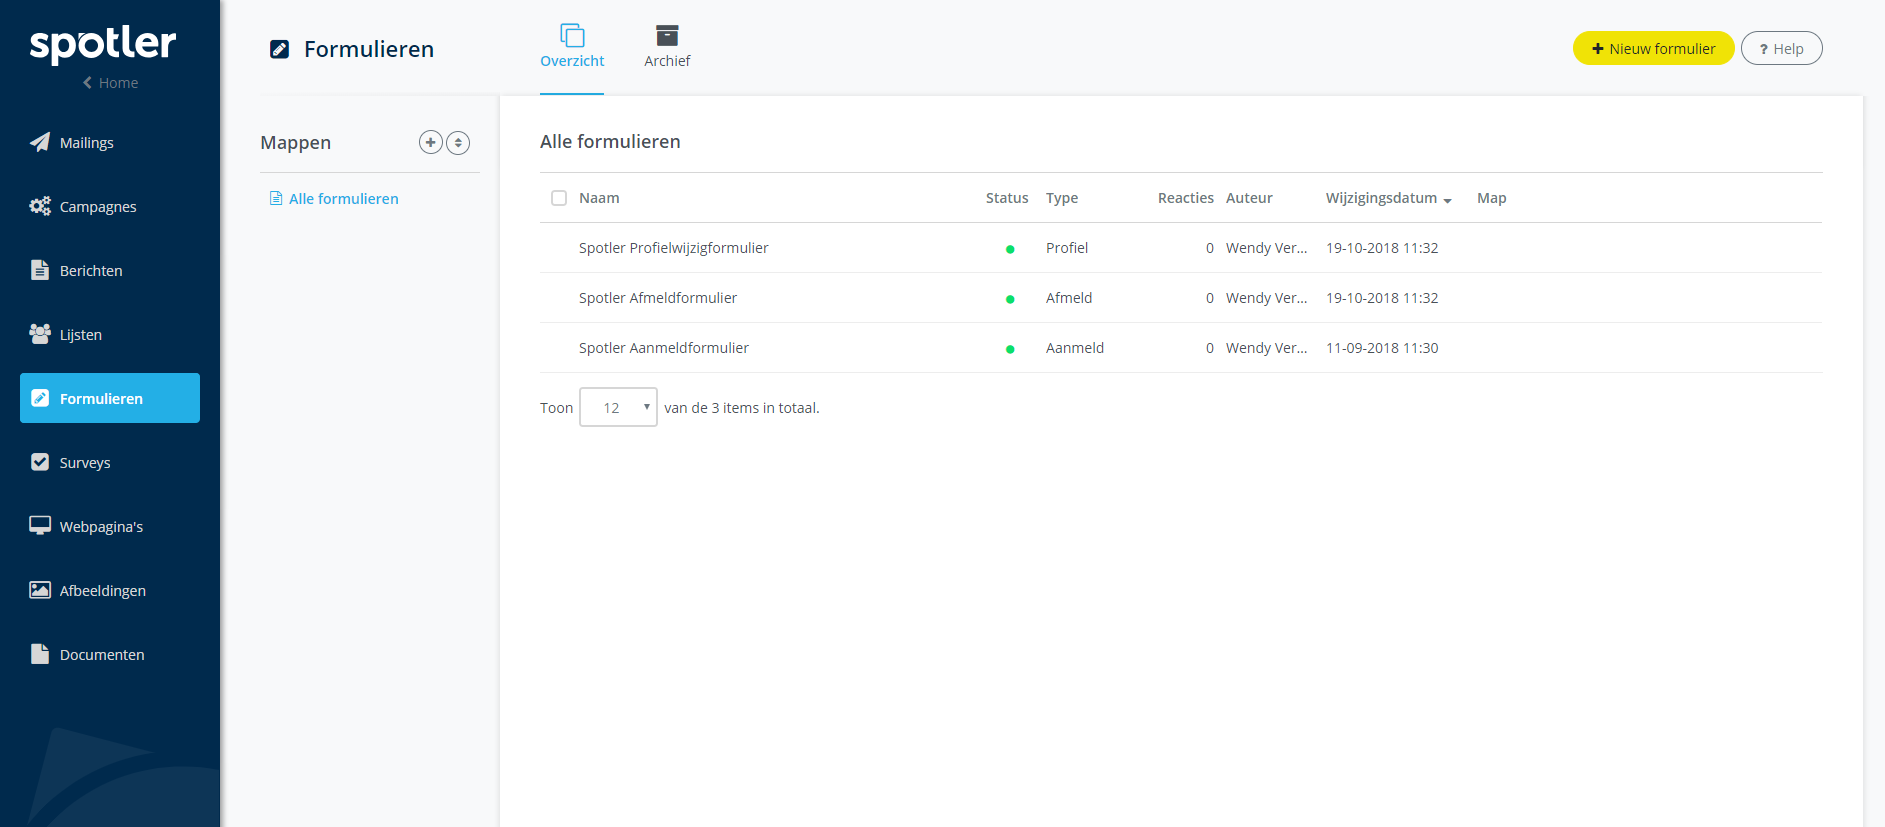Select Alle formulieren folder in Mappen
This screenshot has width=1885, height=827.
click(x=343, y=199)
